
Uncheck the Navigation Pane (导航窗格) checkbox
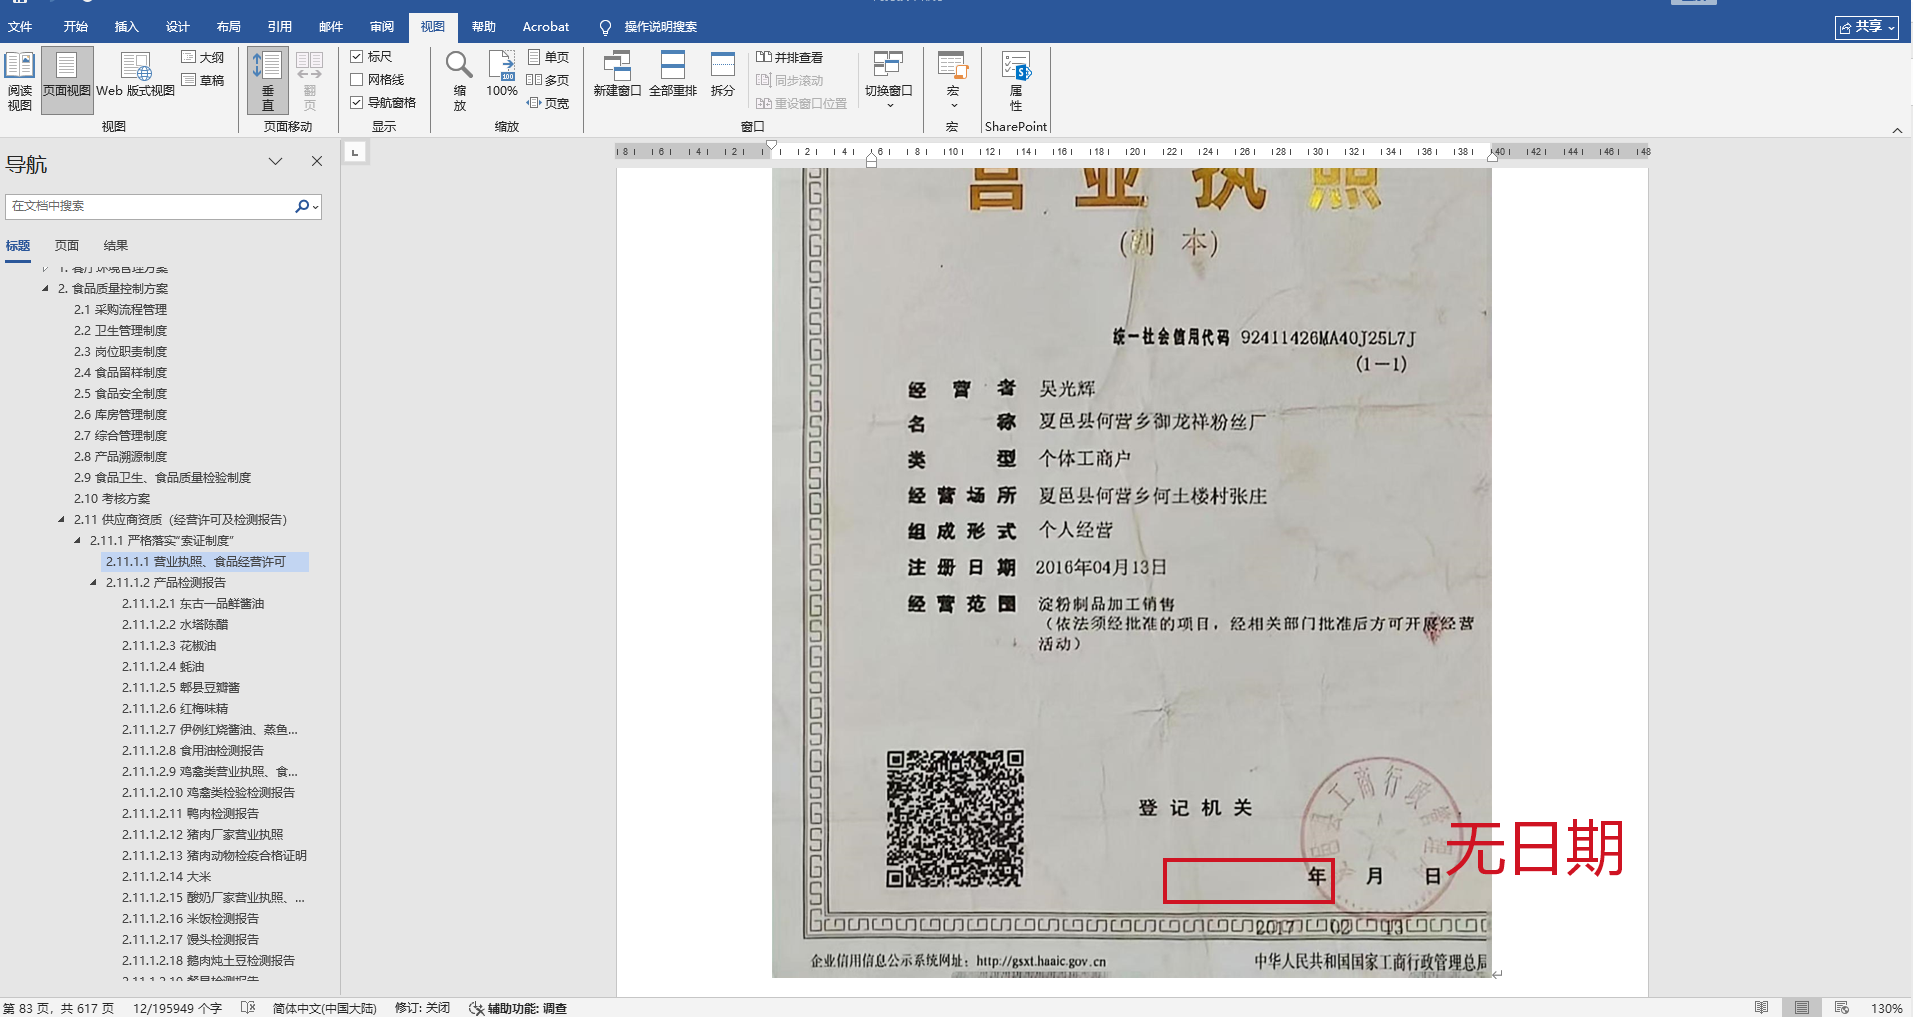(x=357, y=103)
